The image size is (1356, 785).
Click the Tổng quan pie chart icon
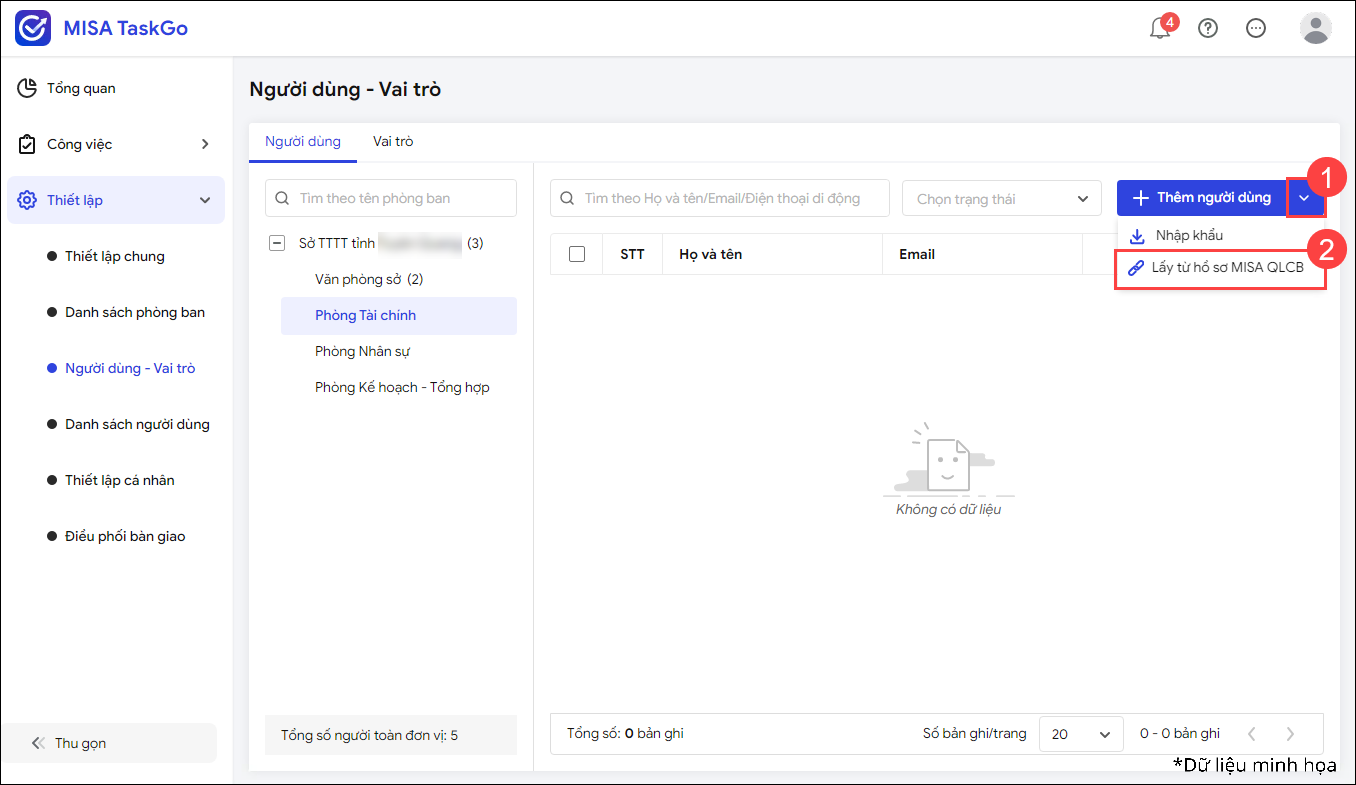27,88
